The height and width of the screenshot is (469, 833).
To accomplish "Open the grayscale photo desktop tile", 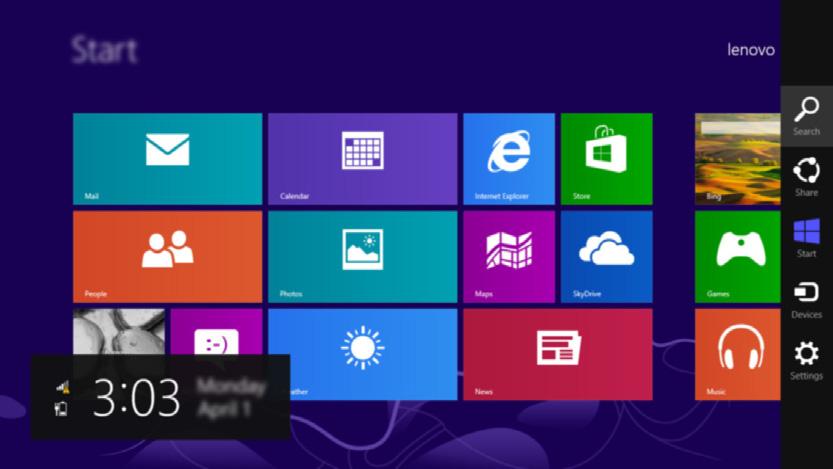I will click(x=118, y=332).
